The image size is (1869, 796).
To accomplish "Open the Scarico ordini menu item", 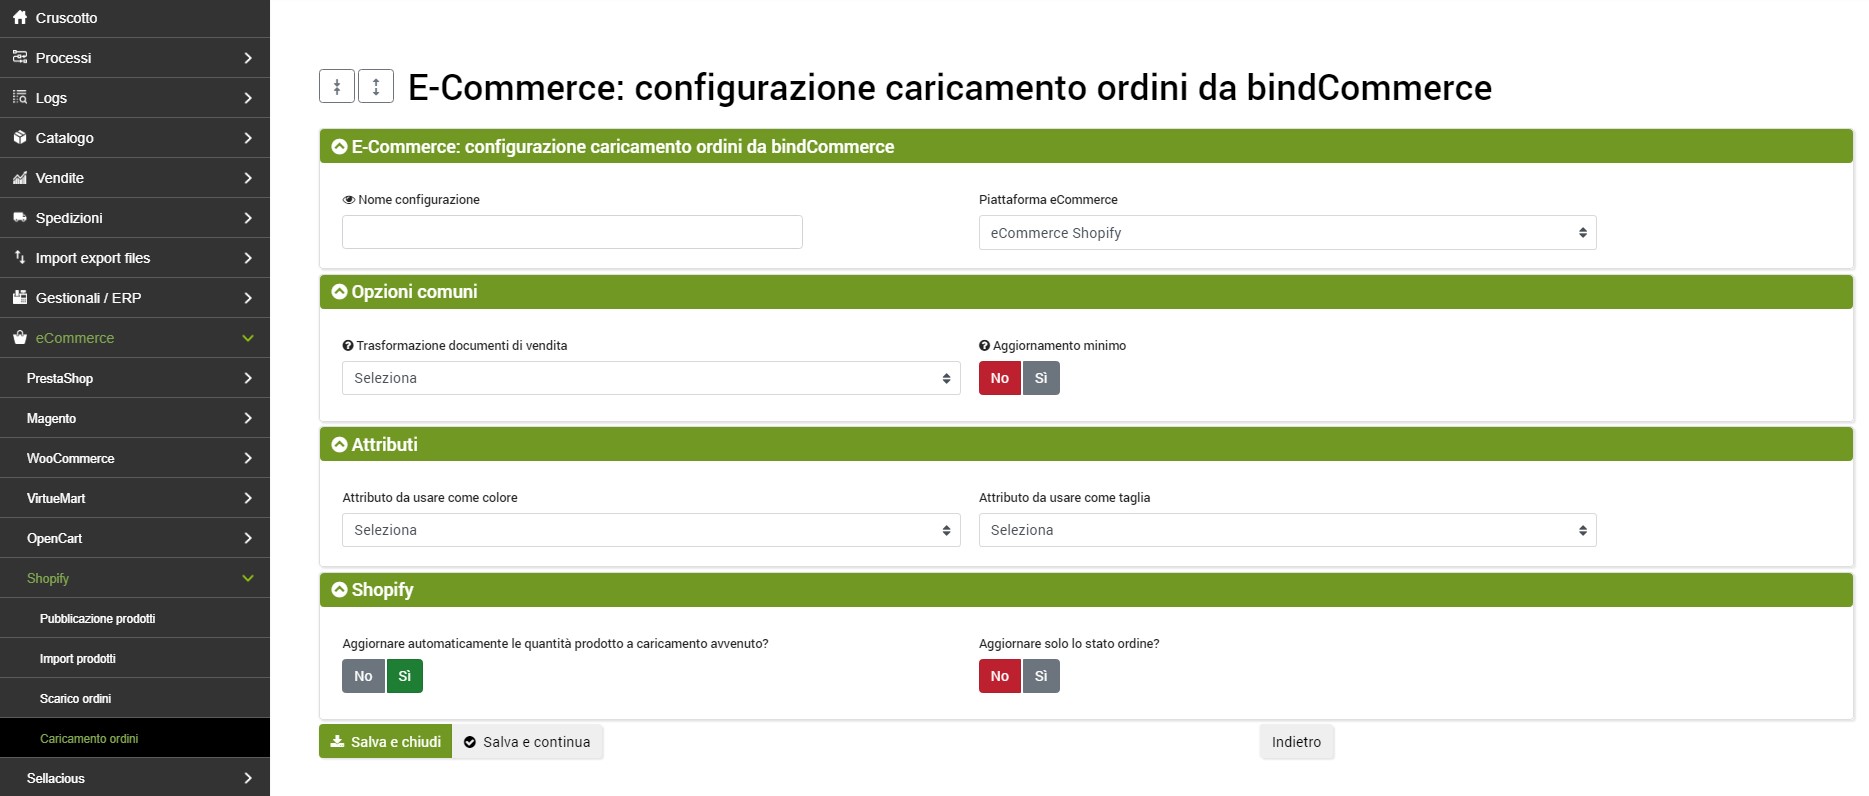I will pos(75,698).
